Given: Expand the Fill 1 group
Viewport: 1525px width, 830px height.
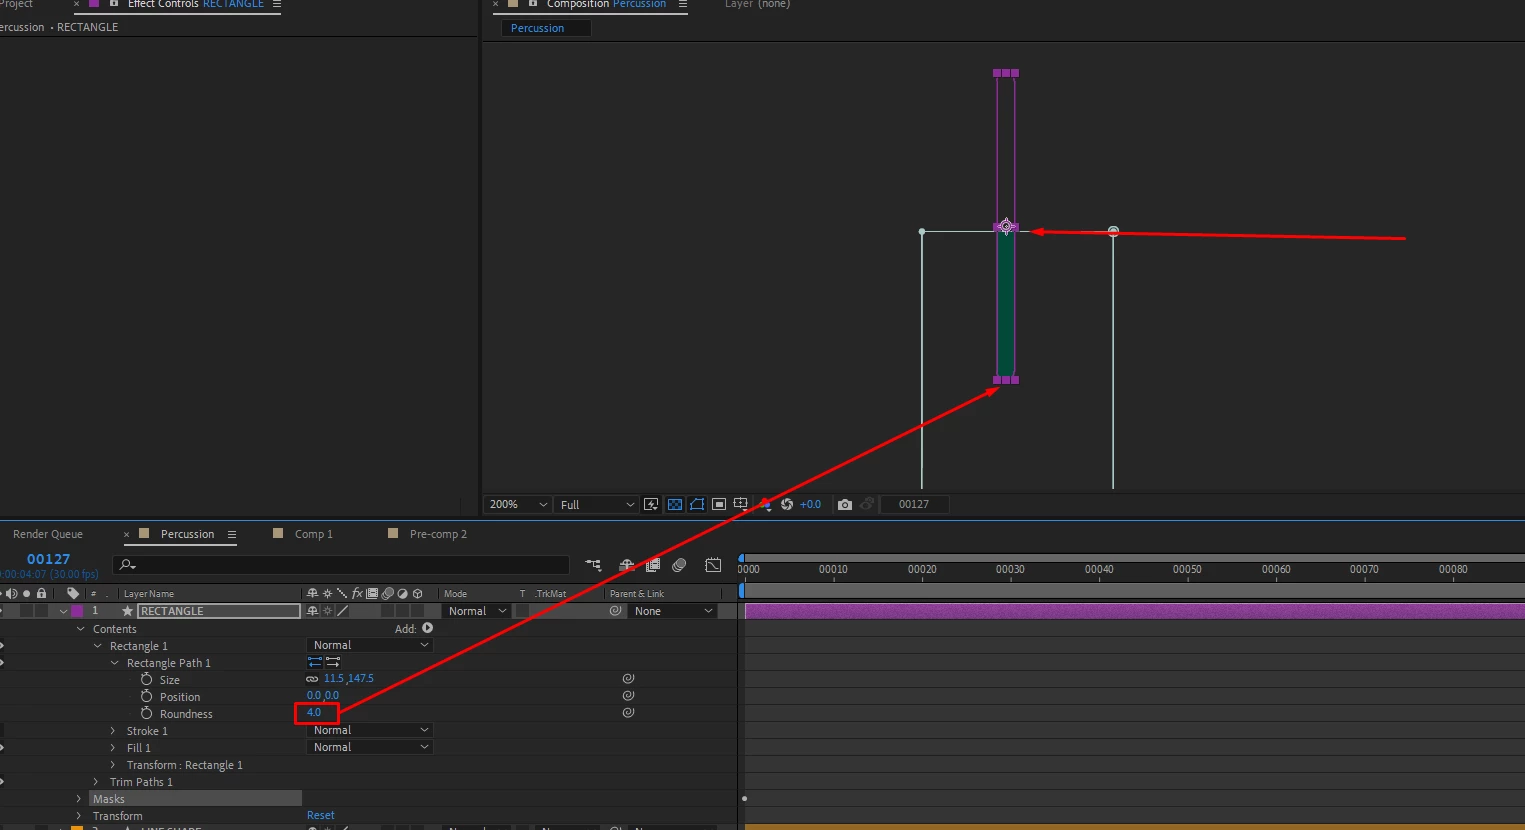Looking at the screenshot, I should pos(113,748).
